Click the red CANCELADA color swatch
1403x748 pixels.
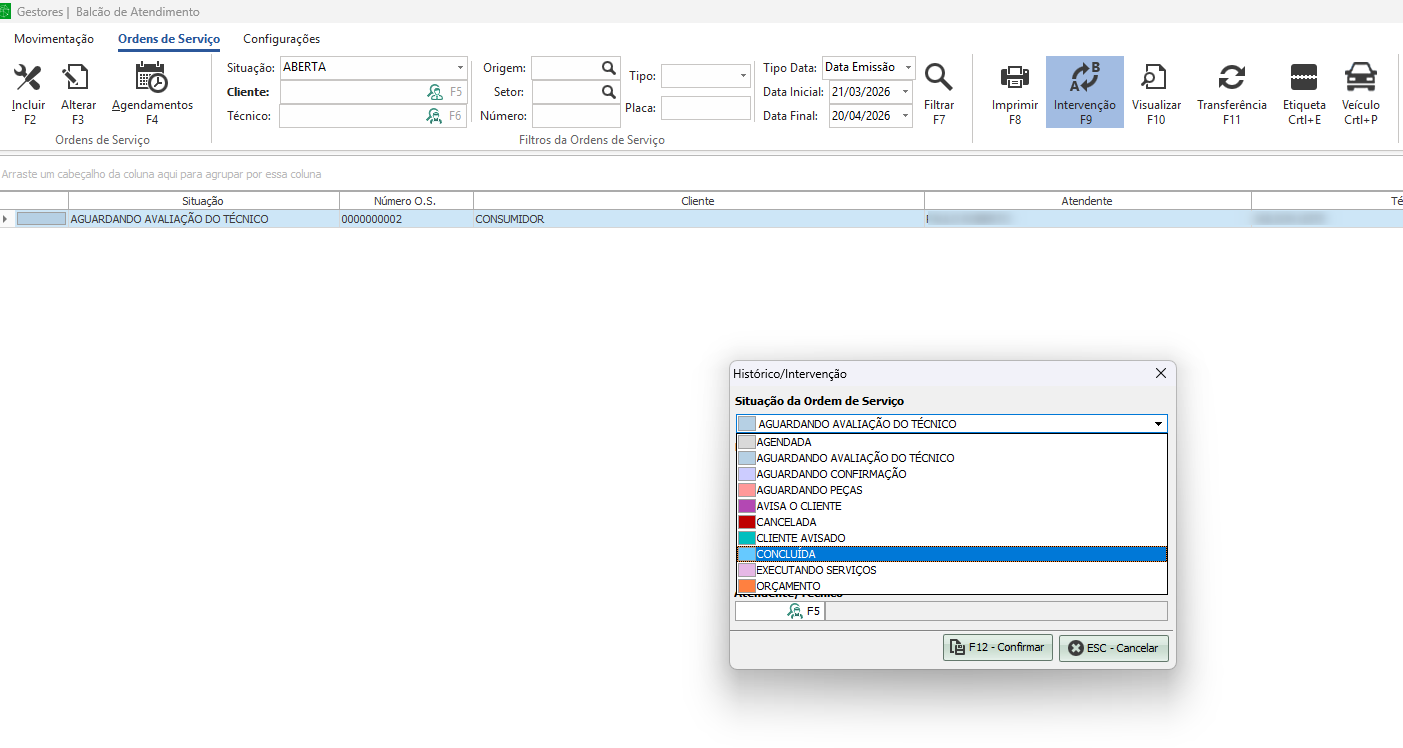[x=746, y=522]
